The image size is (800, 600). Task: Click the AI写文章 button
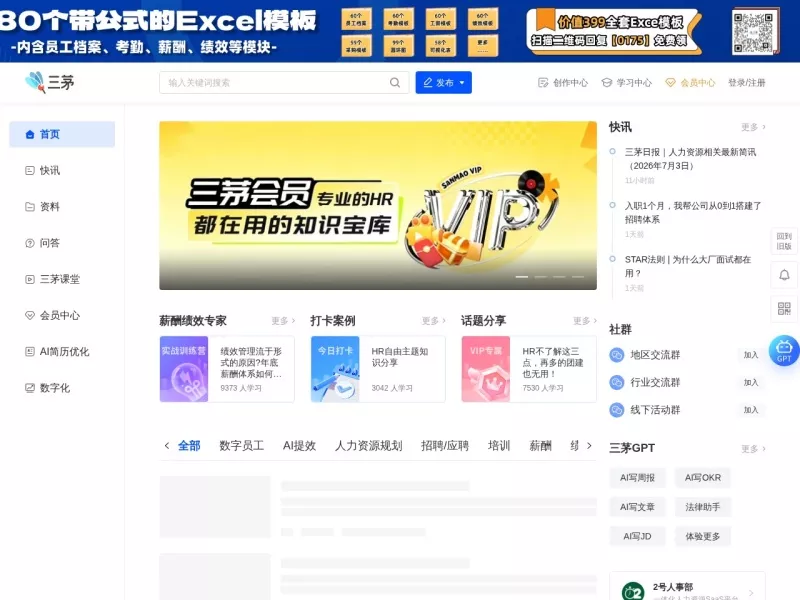[637, 507]
